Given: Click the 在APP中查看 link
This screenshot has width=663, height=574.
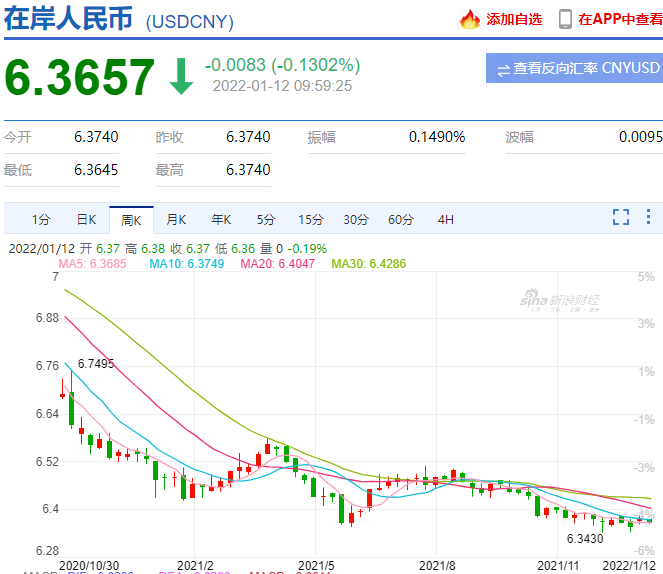Looking at the screenshot, I should pos(620,19).
